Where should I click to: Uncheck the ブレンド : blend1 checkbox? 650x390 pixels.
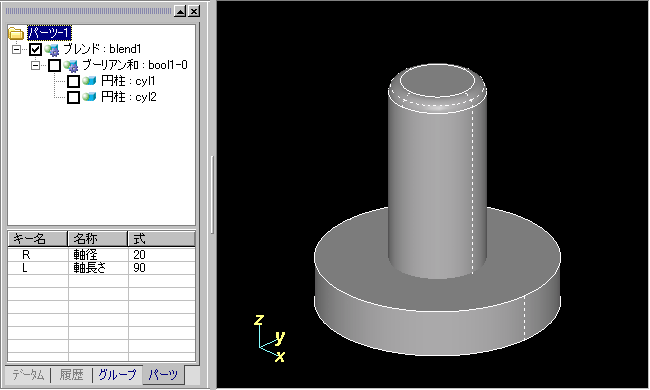[36, 50]
